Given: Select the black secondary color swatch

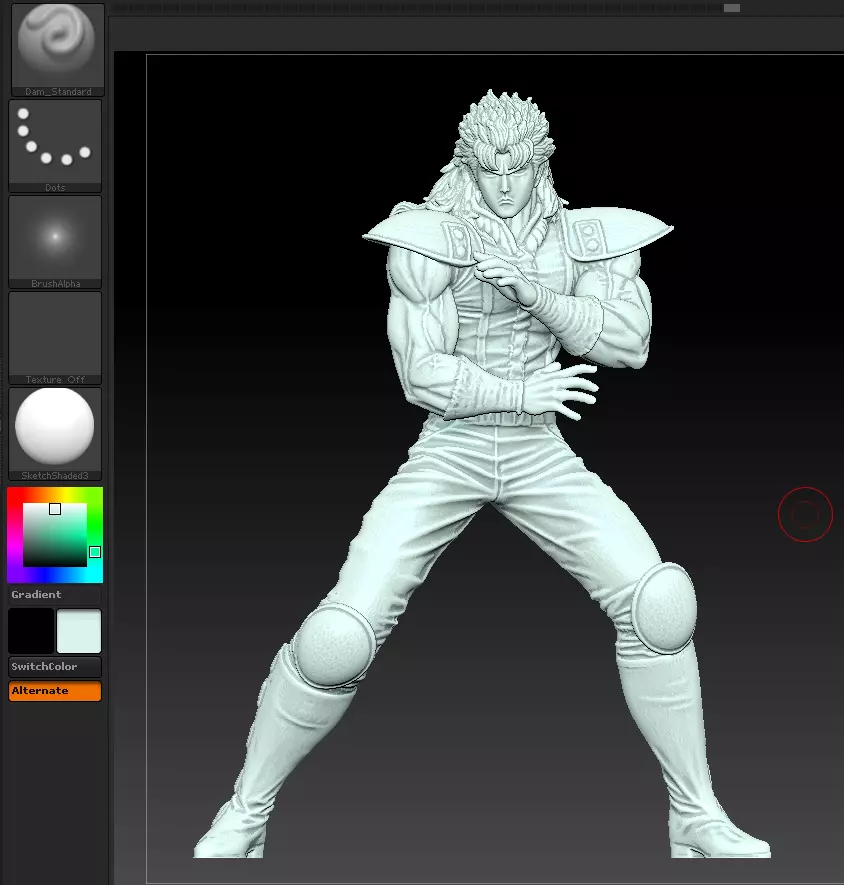Looking at the screenshot, I should [x=31, y=630].
